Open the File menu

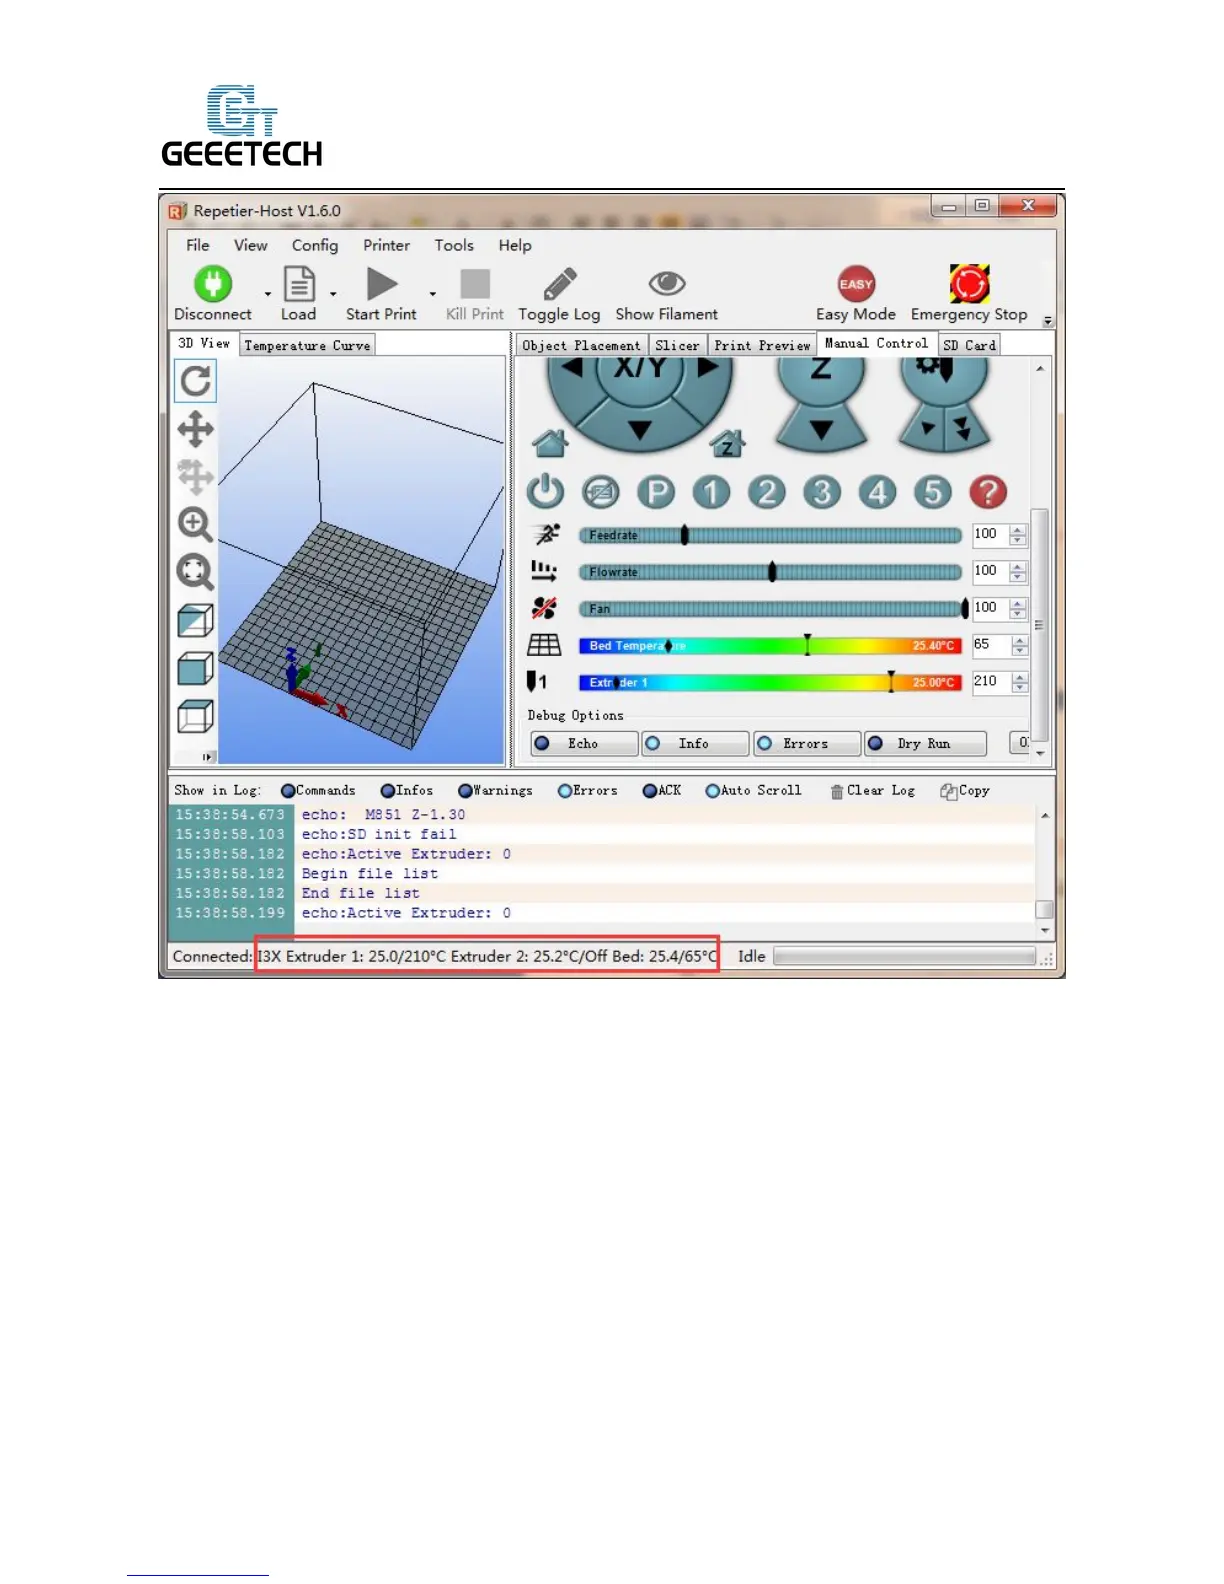pyautogui.click(x=198, y=245)
